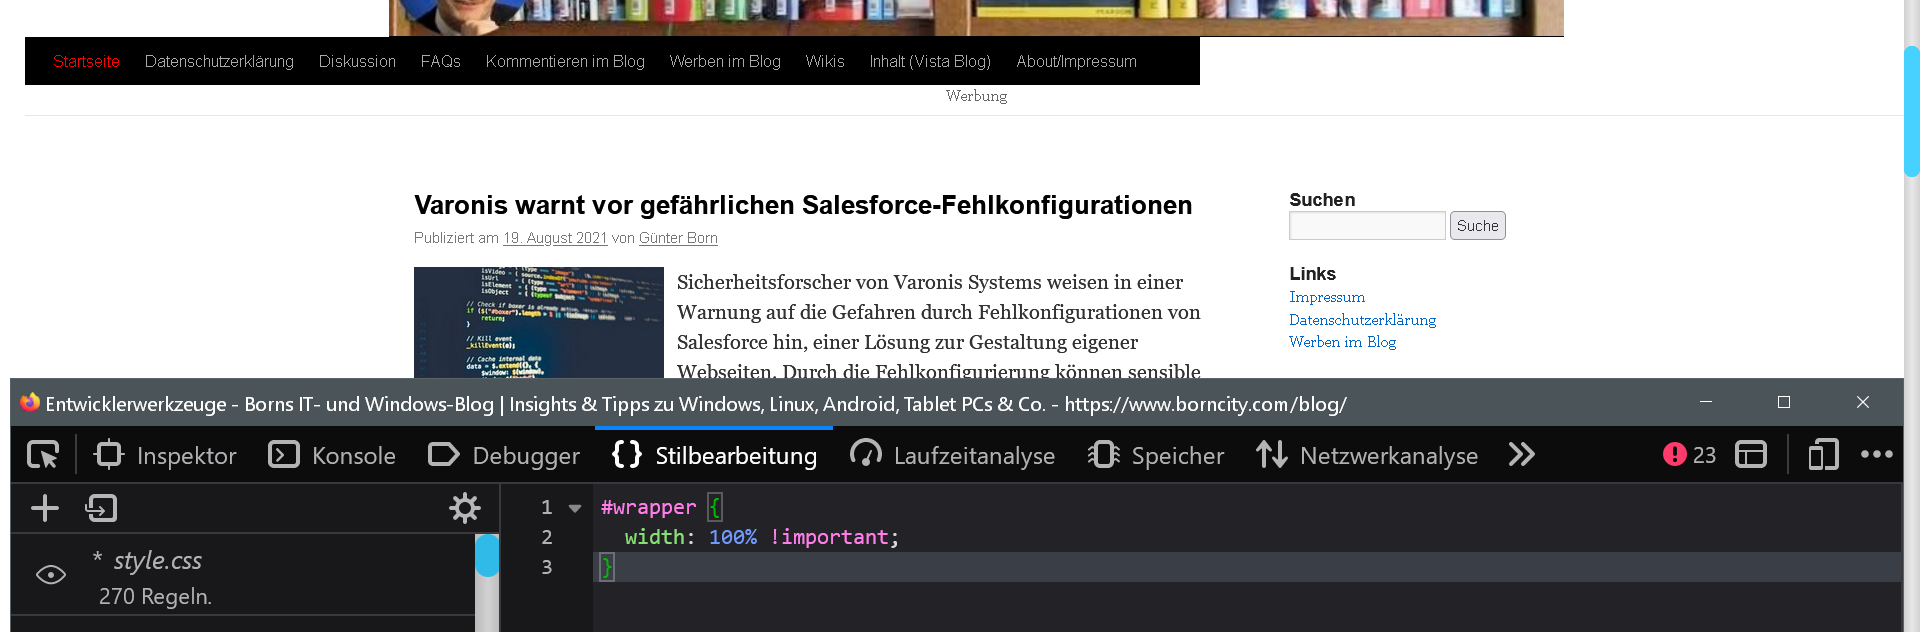
Task: Select the style.css stylesheet entry
Action: pos(243,575)
